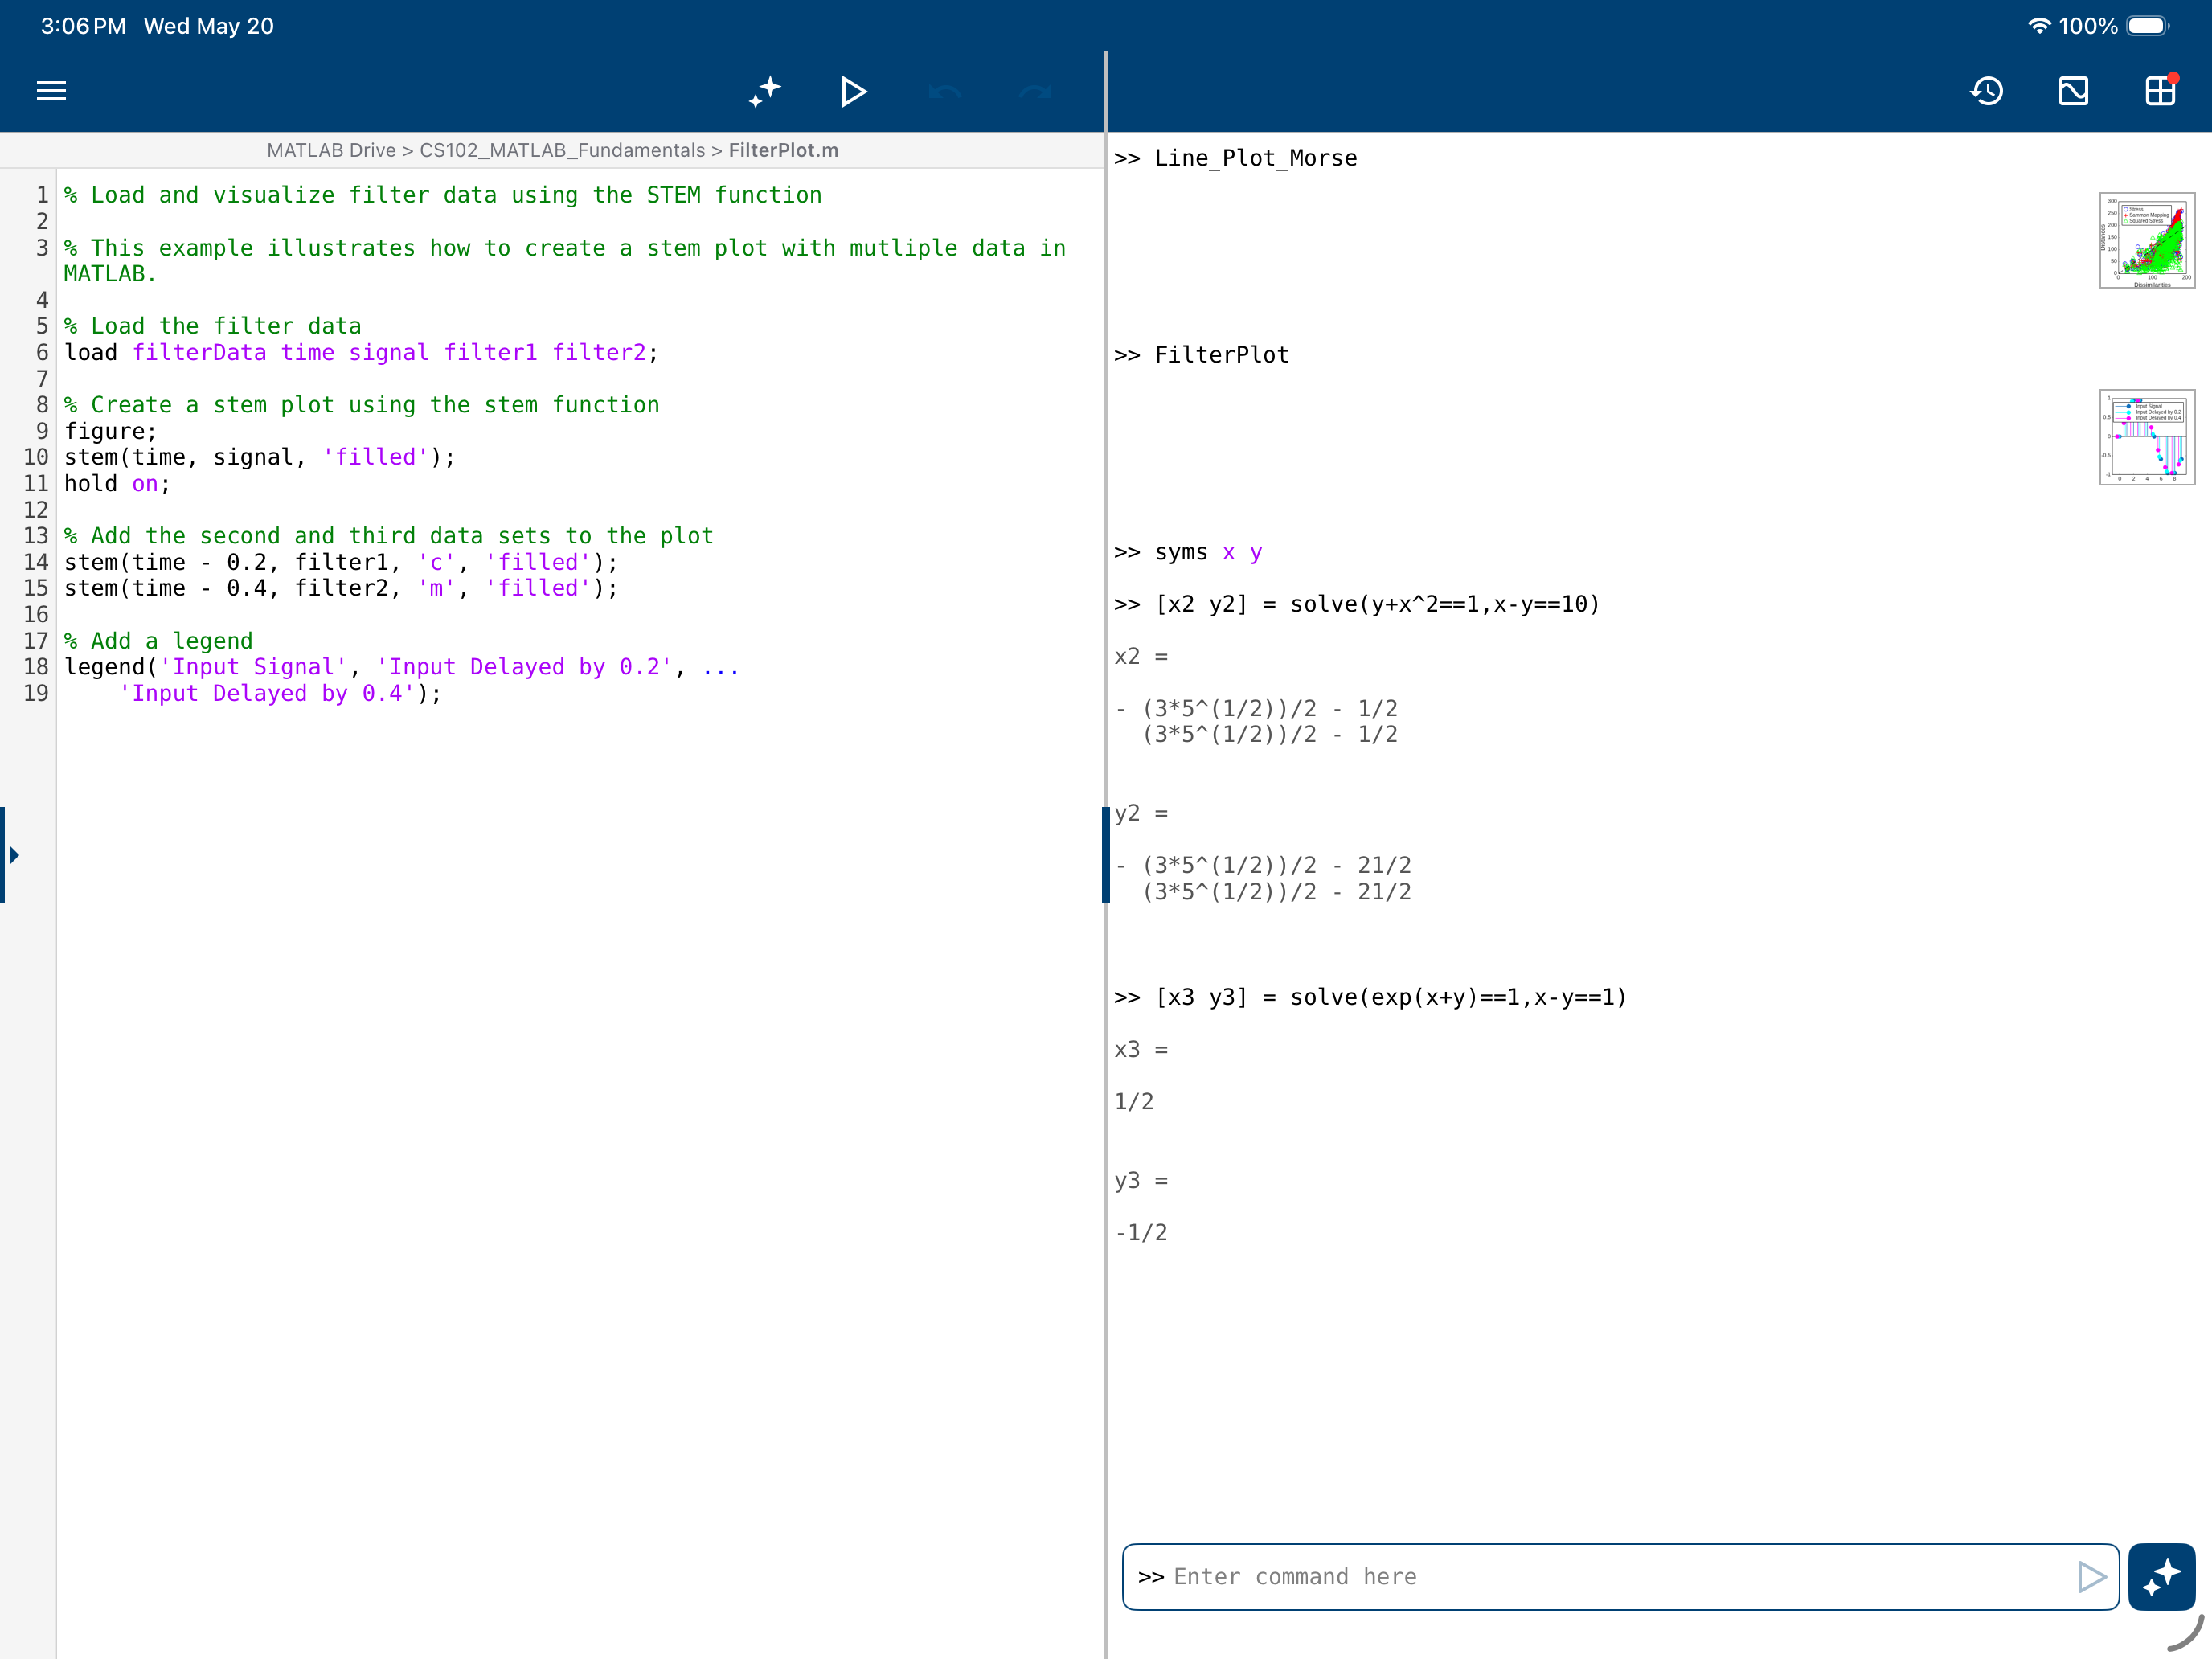
Task: Run the FilterPlot.m script
Action: (853, 91)
